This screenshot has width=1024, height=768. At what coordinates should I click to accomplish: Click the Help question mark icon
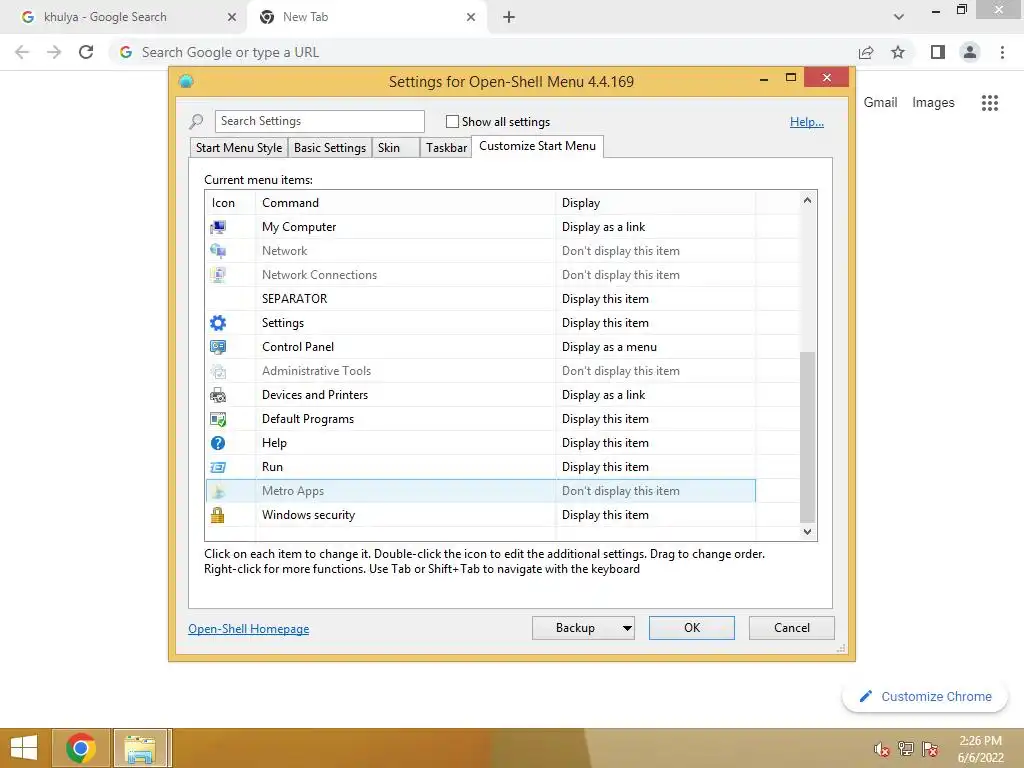click(x=217, y=443)
